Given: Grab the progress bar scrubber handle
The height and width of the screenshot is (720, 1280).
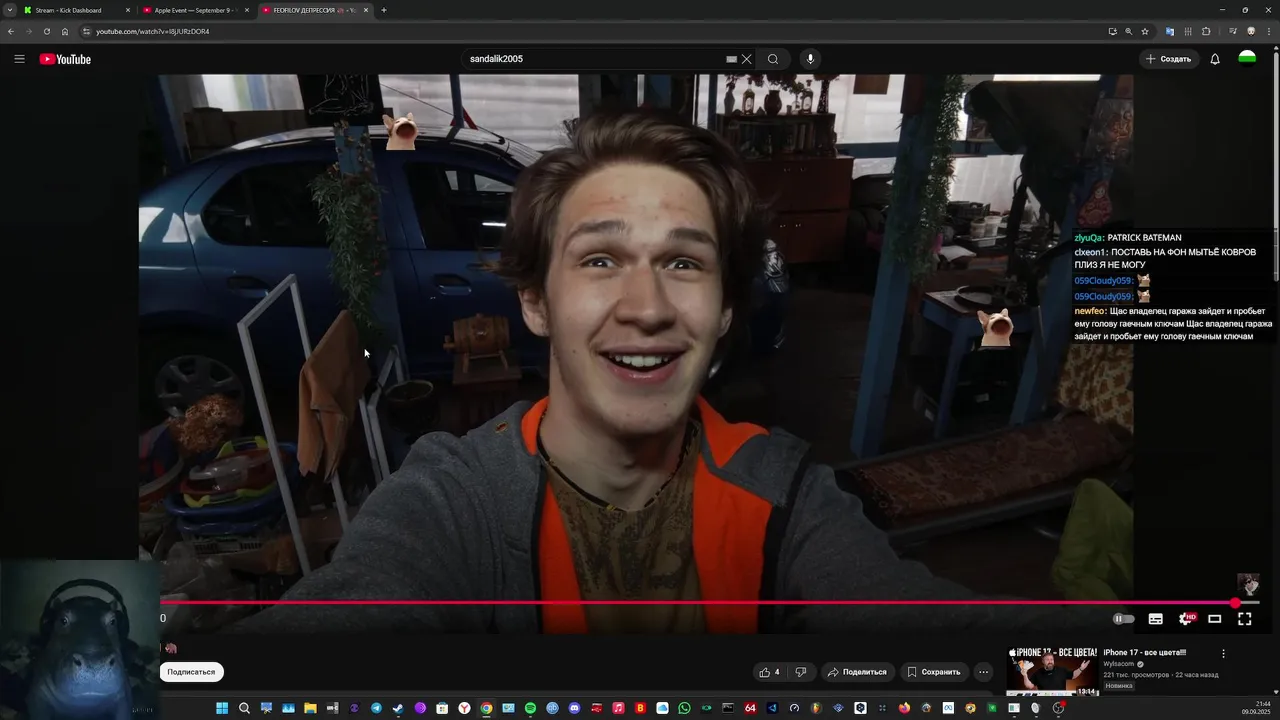Looking at the screenshot, I should coord(1236,603).
